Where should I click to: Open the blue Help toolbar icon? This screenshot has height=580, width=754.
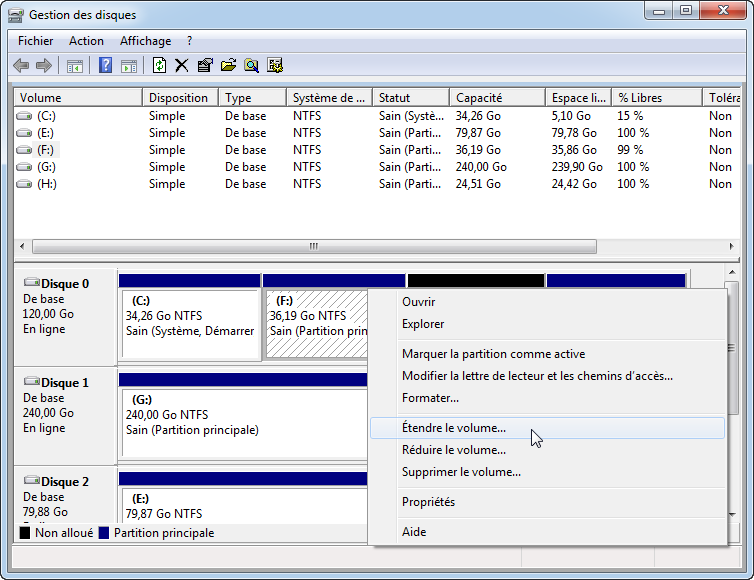click(x=105, y=65)
